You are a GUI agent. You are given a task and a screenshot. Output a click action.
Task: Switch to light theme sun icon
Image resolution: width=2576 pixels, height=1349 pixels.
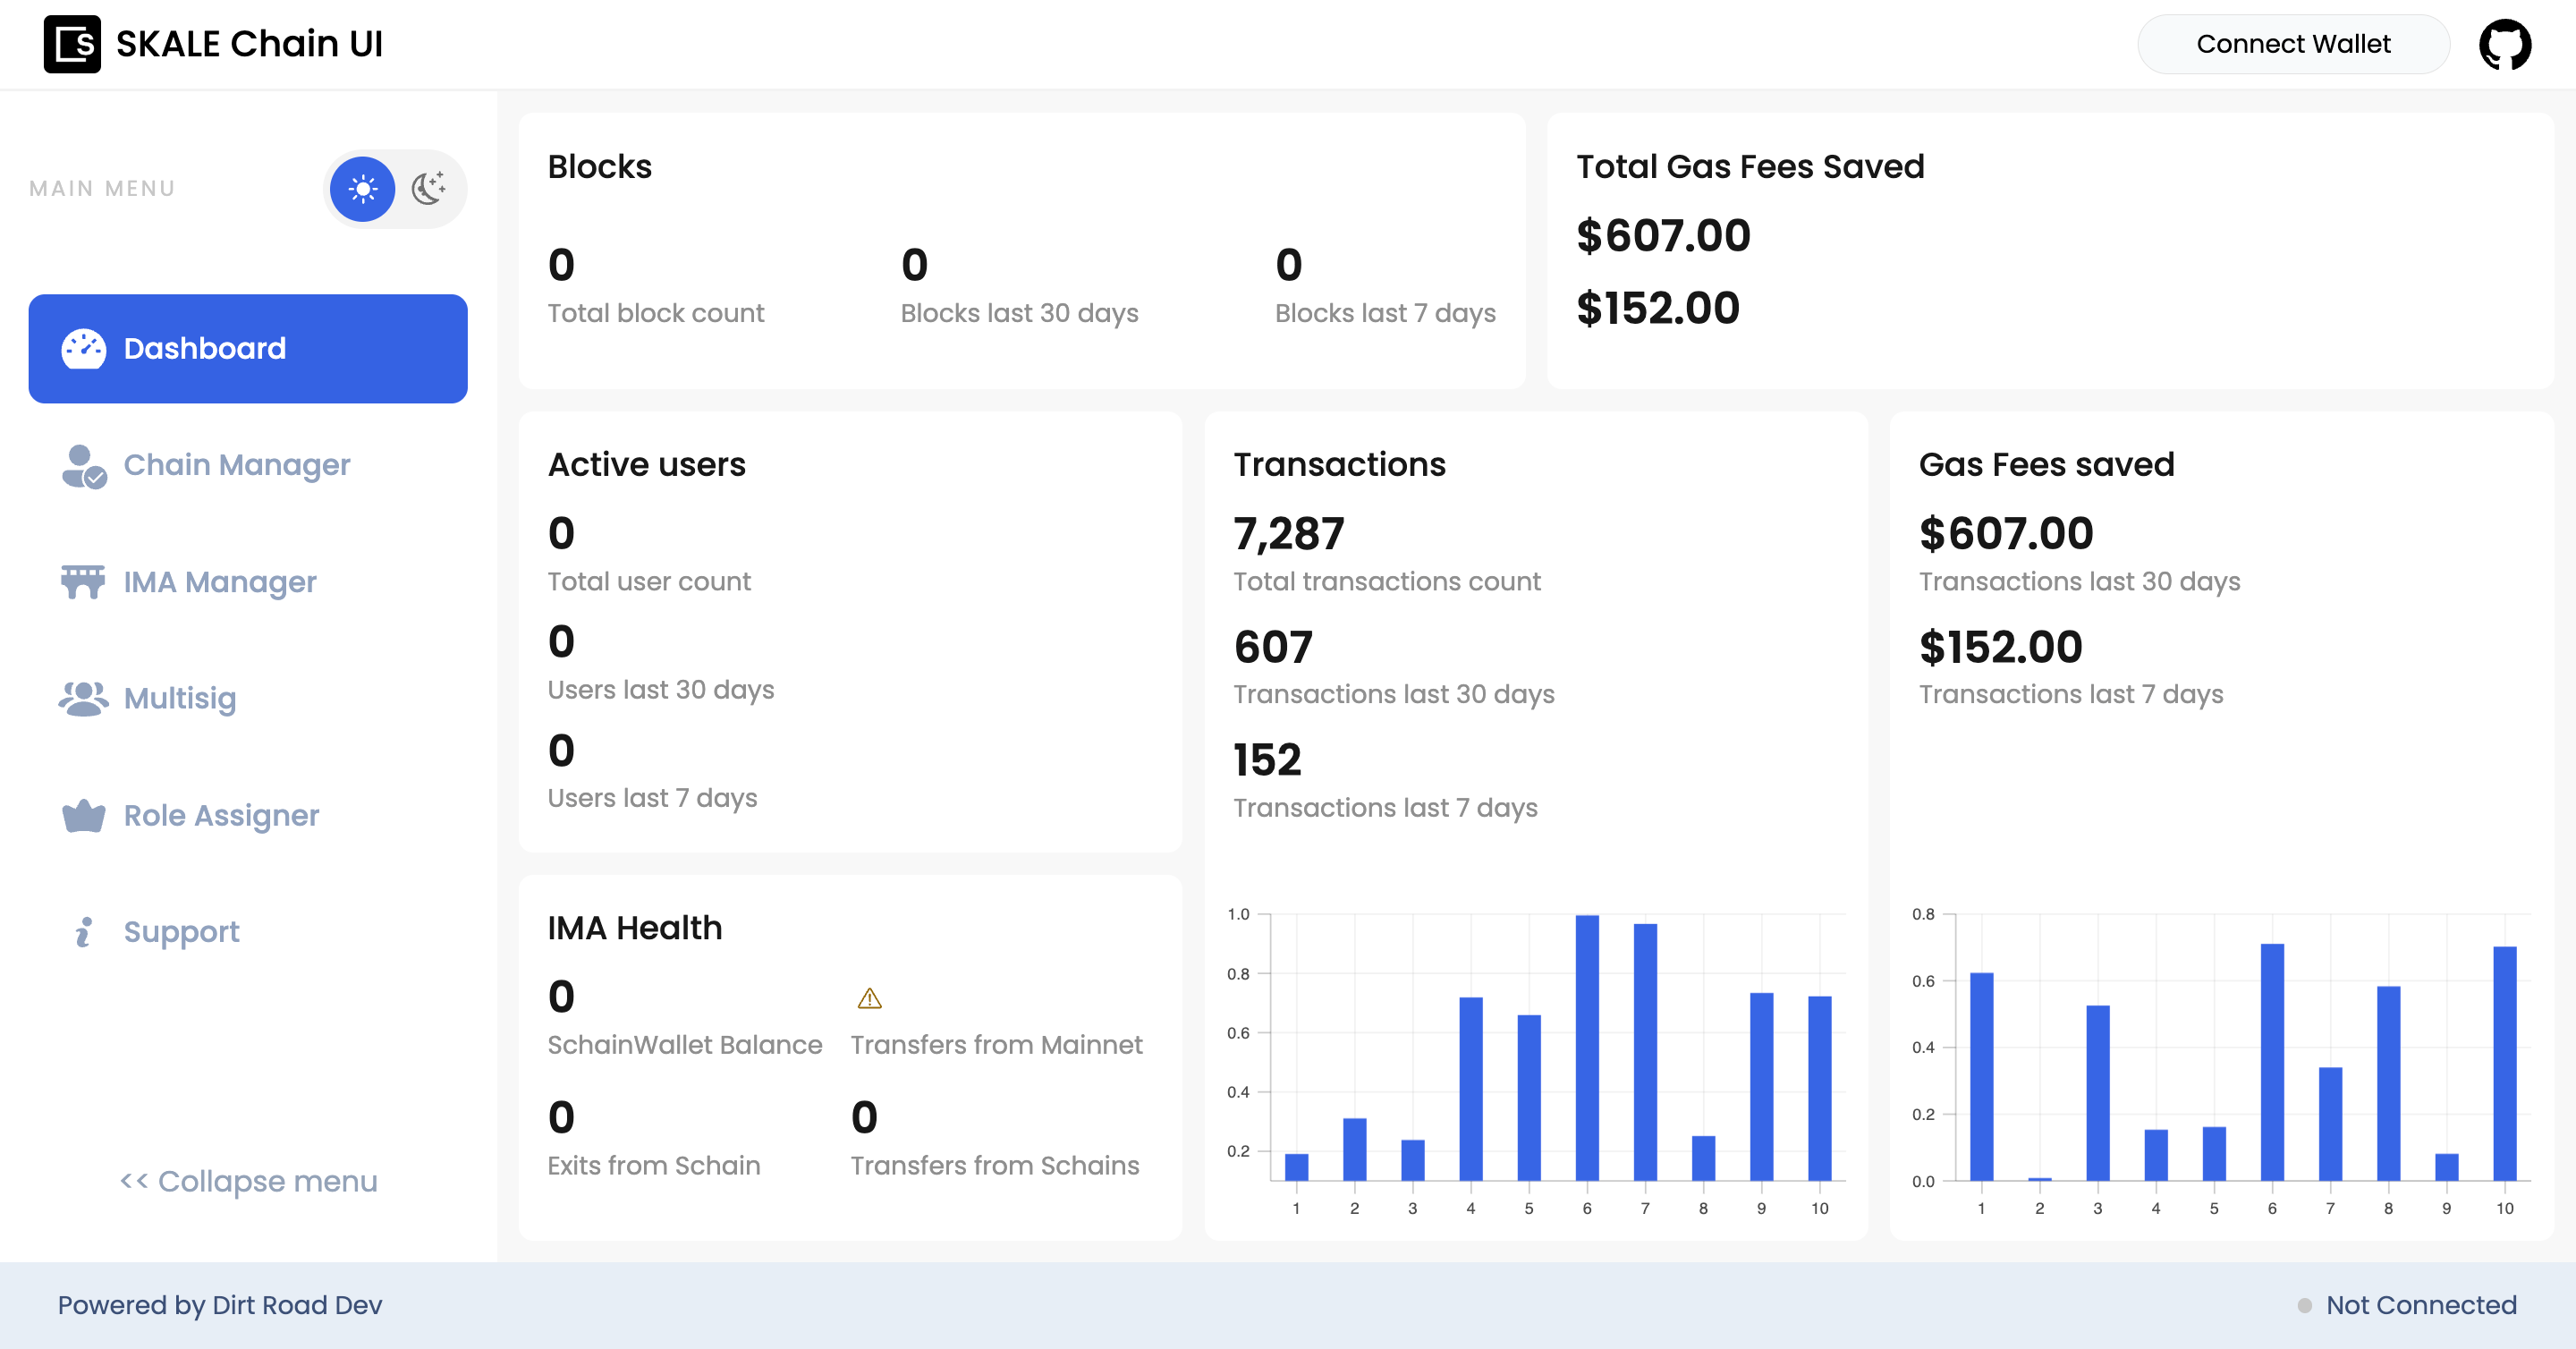pos(362,189)
